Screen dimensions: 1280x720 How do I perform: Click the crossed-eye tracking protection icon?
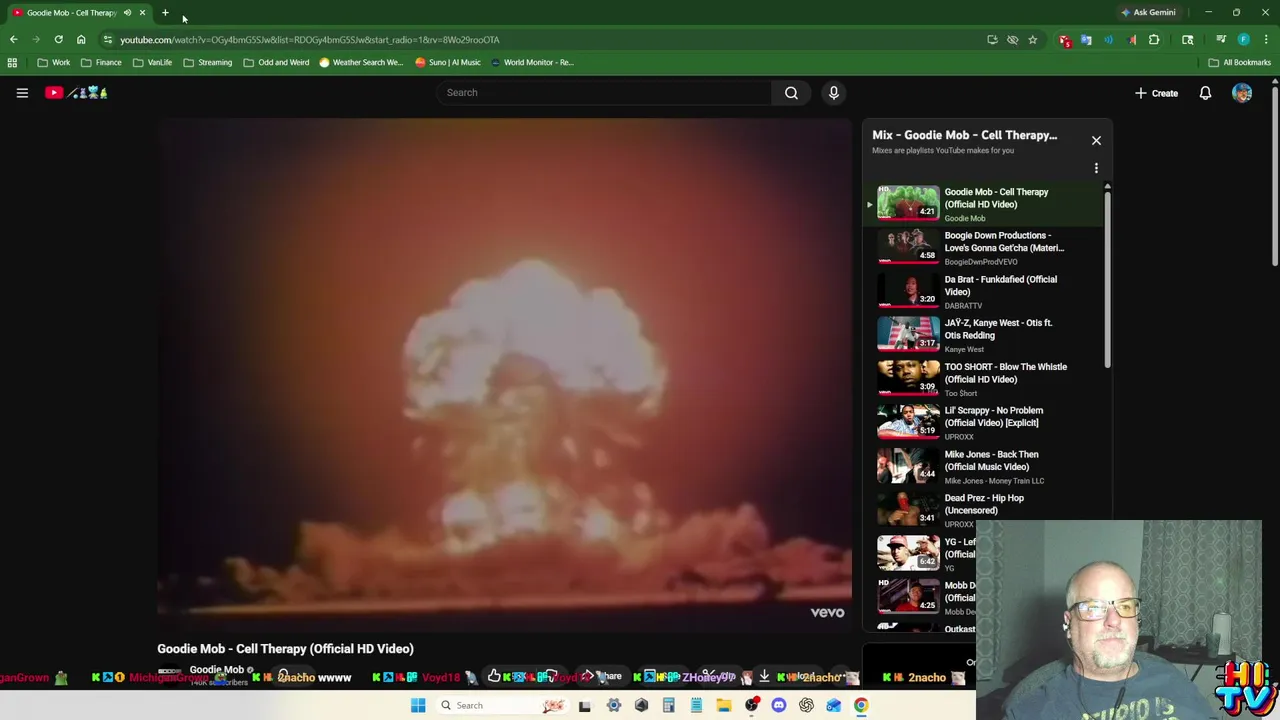coord(1012,40)
